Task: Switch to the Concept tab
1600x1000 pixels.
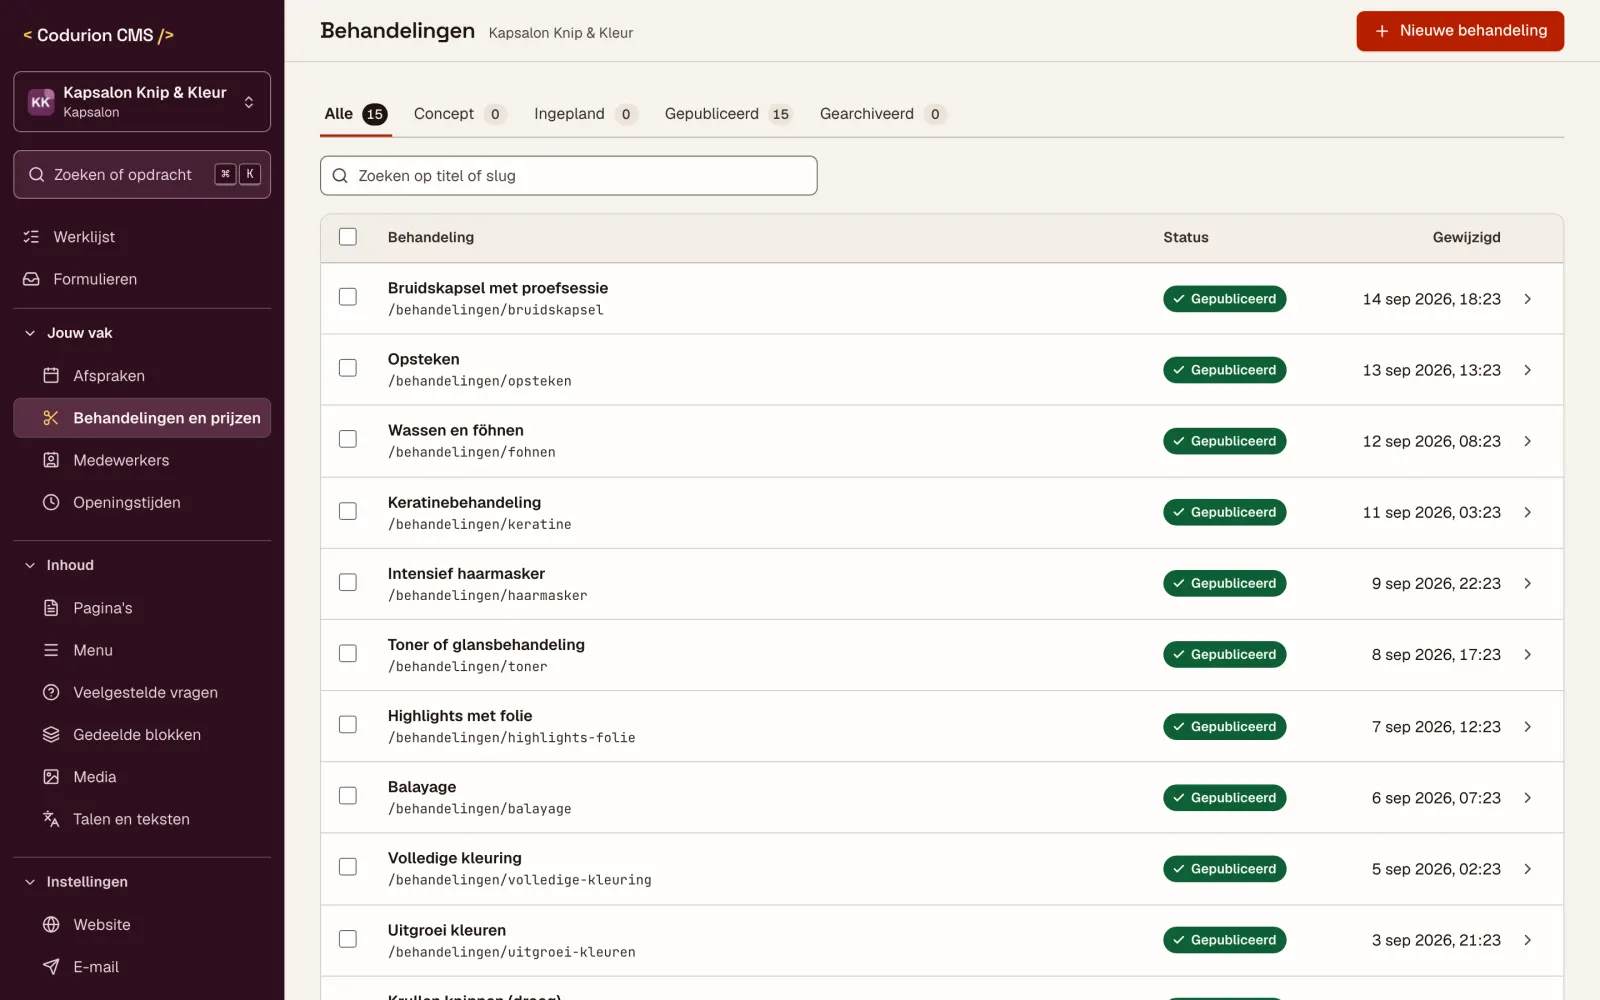Action: 460,114
